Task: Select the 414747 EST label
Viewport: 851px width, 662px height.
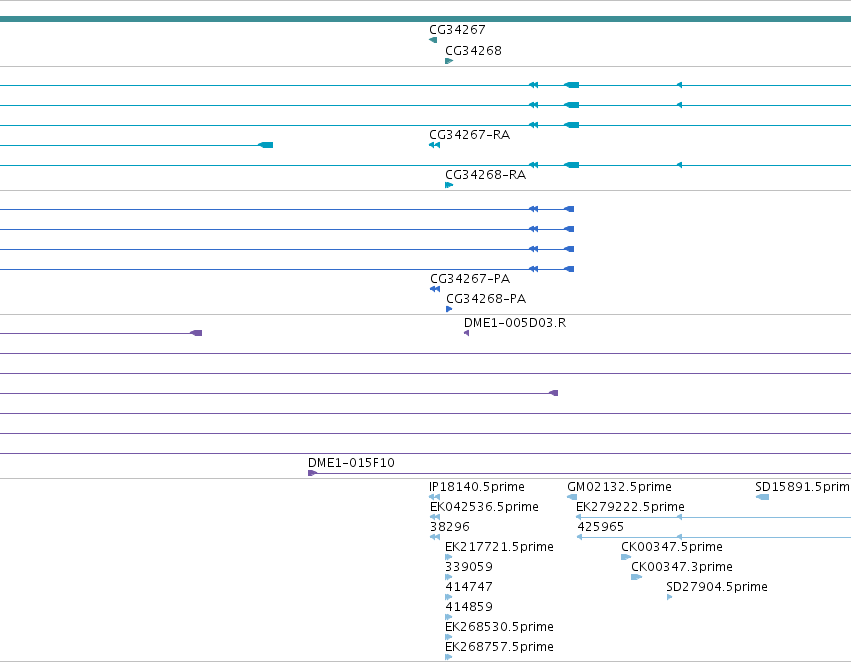Action: pos(469,587)
